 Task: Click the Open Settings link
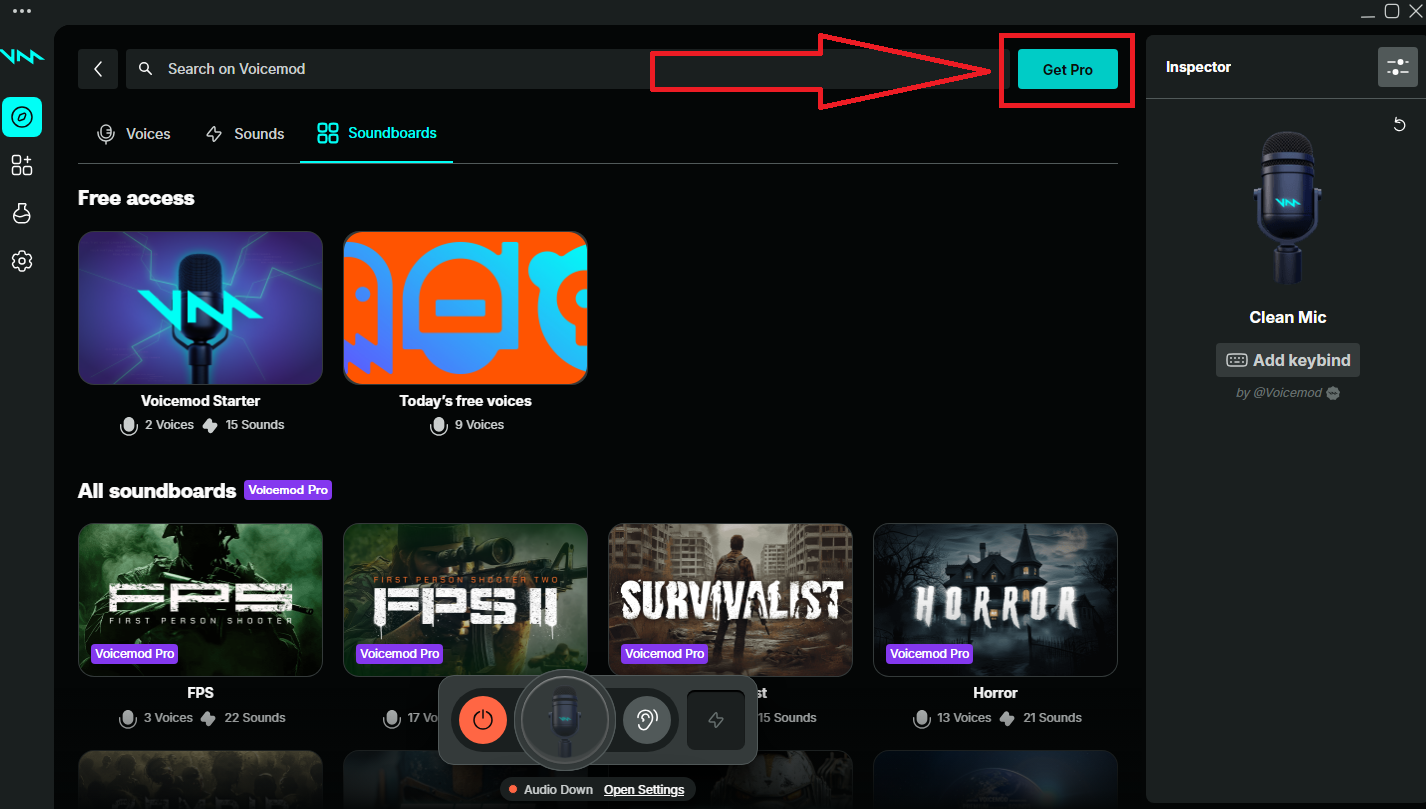click(x=644, y=790)
